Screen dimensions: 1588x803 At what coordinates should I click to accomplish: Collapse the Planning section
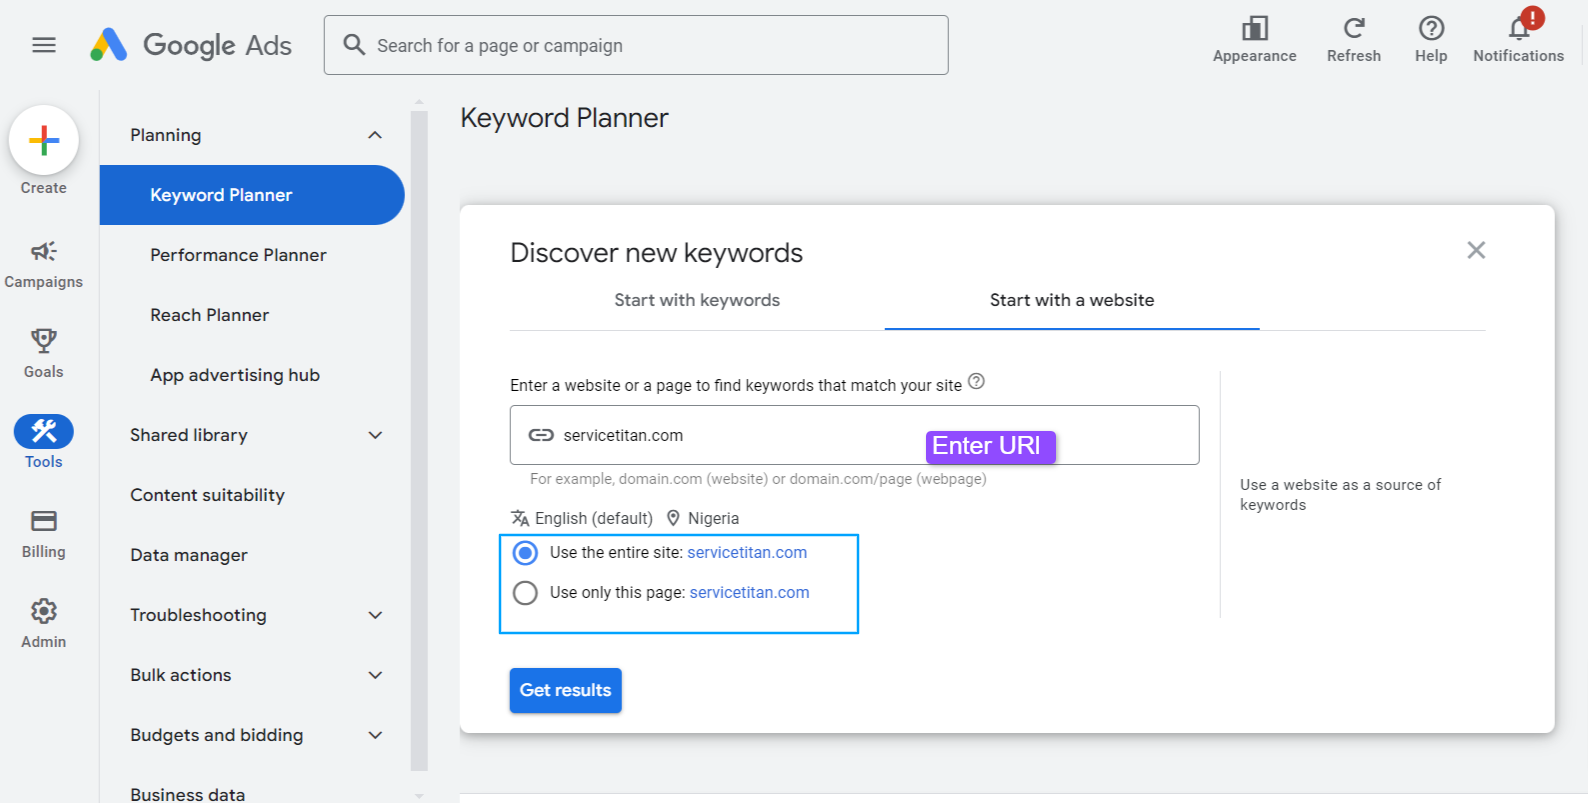tap(375, 135)
